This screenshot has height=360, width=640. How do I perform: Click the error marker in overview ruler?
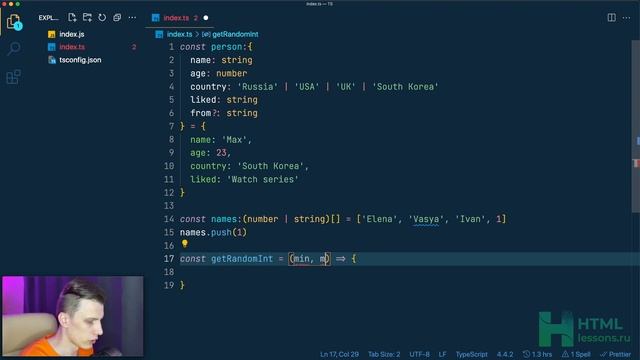(636, 163)
